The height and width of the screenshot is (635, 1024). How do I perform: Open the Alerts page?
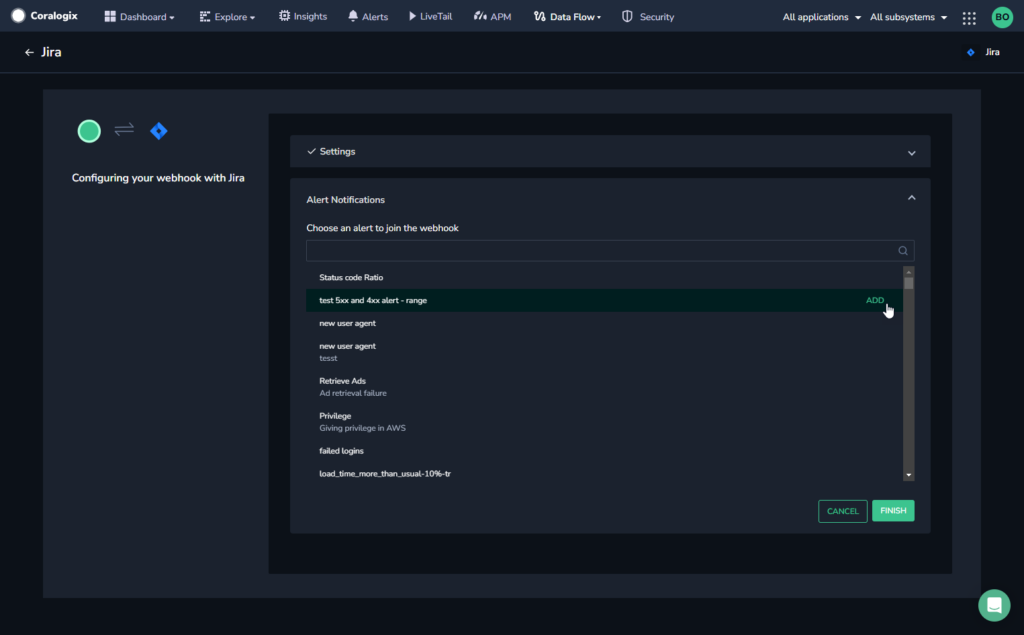tap(368, 16)
